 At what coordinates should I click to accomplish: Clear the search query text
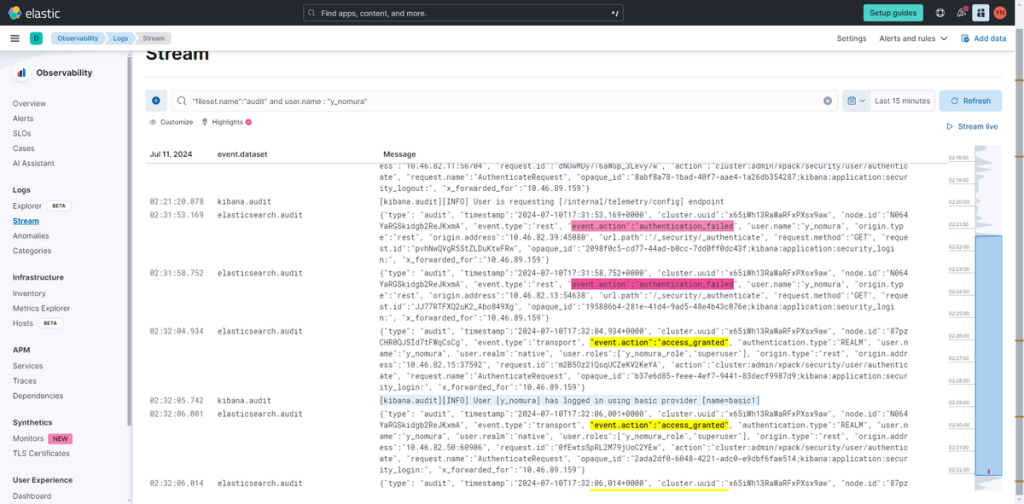point(827,101)
